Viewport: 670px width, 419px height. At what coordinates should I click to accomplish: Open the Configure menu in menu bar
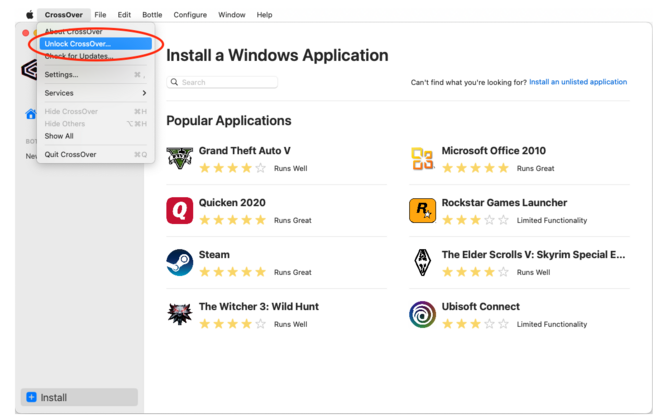[190, 15]
